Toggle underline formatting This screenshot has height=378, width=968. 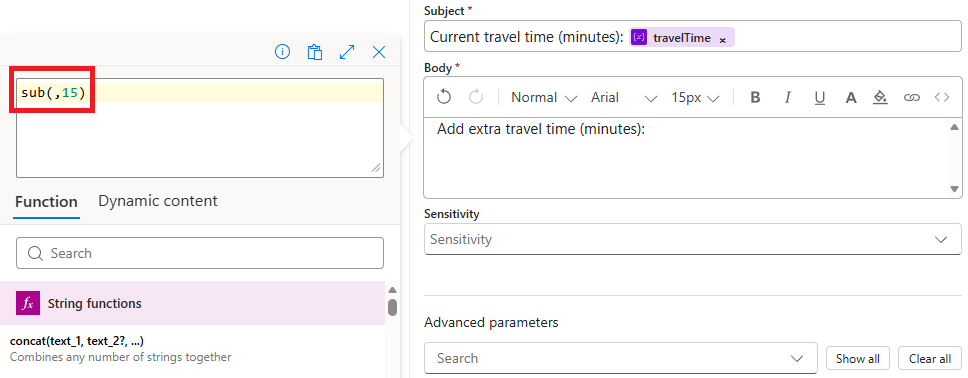pos(819,98)
